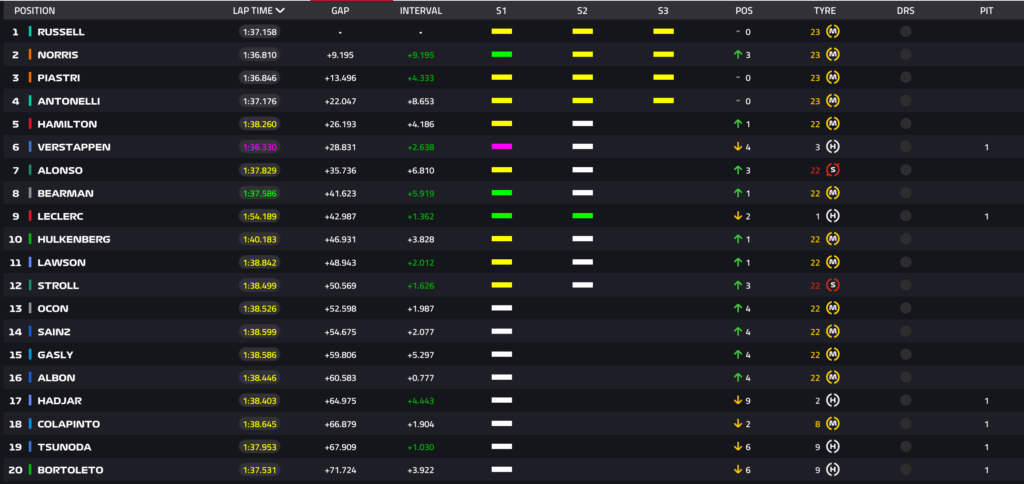Click the GAP column header

(340, 11)
